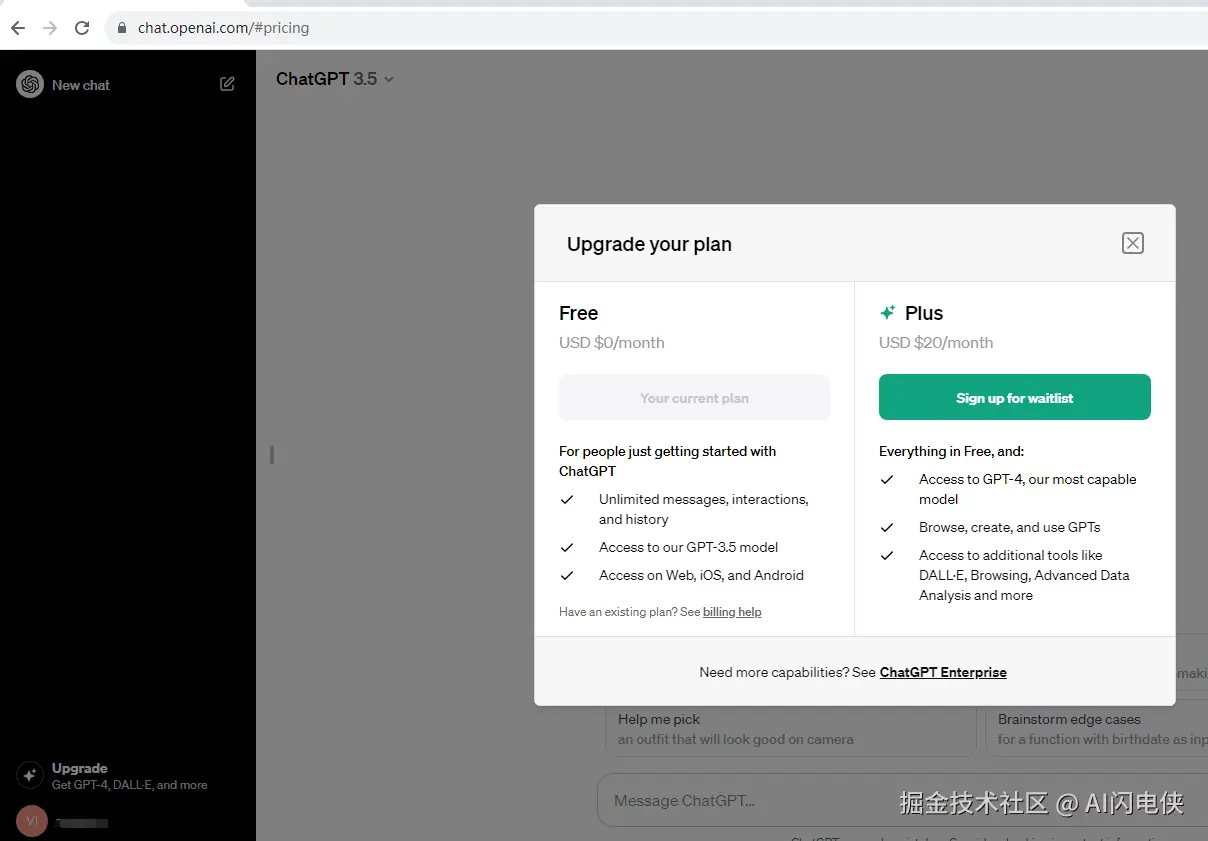
Task: Click the Free plan heading
Action: click(x=578, y=313)
